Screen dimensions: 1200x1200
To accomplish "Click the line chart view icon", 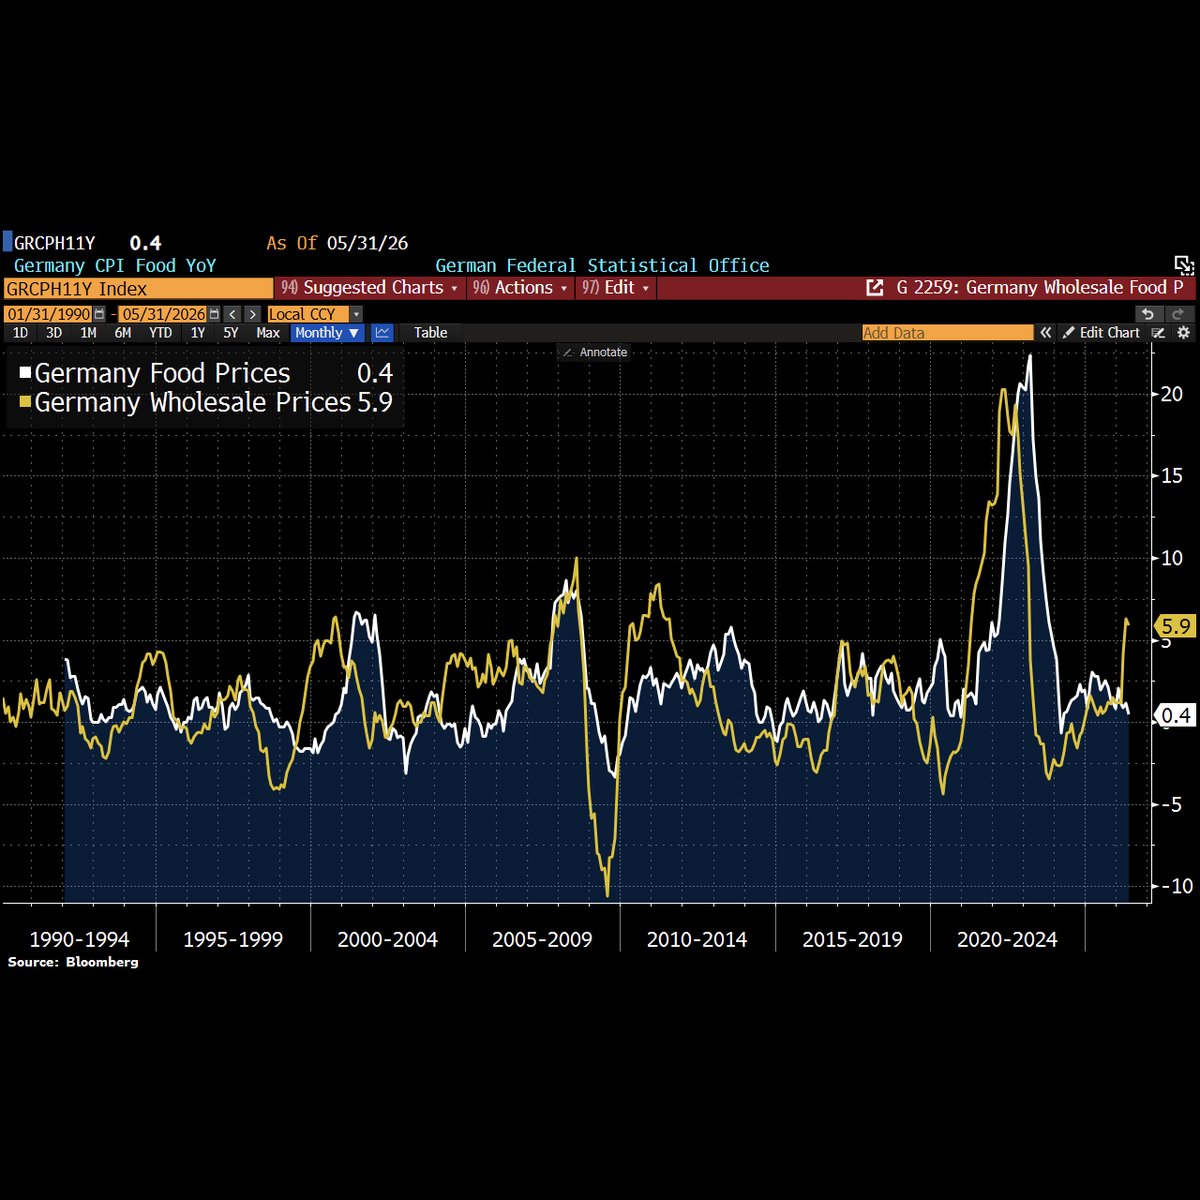I will click(381, 333).
